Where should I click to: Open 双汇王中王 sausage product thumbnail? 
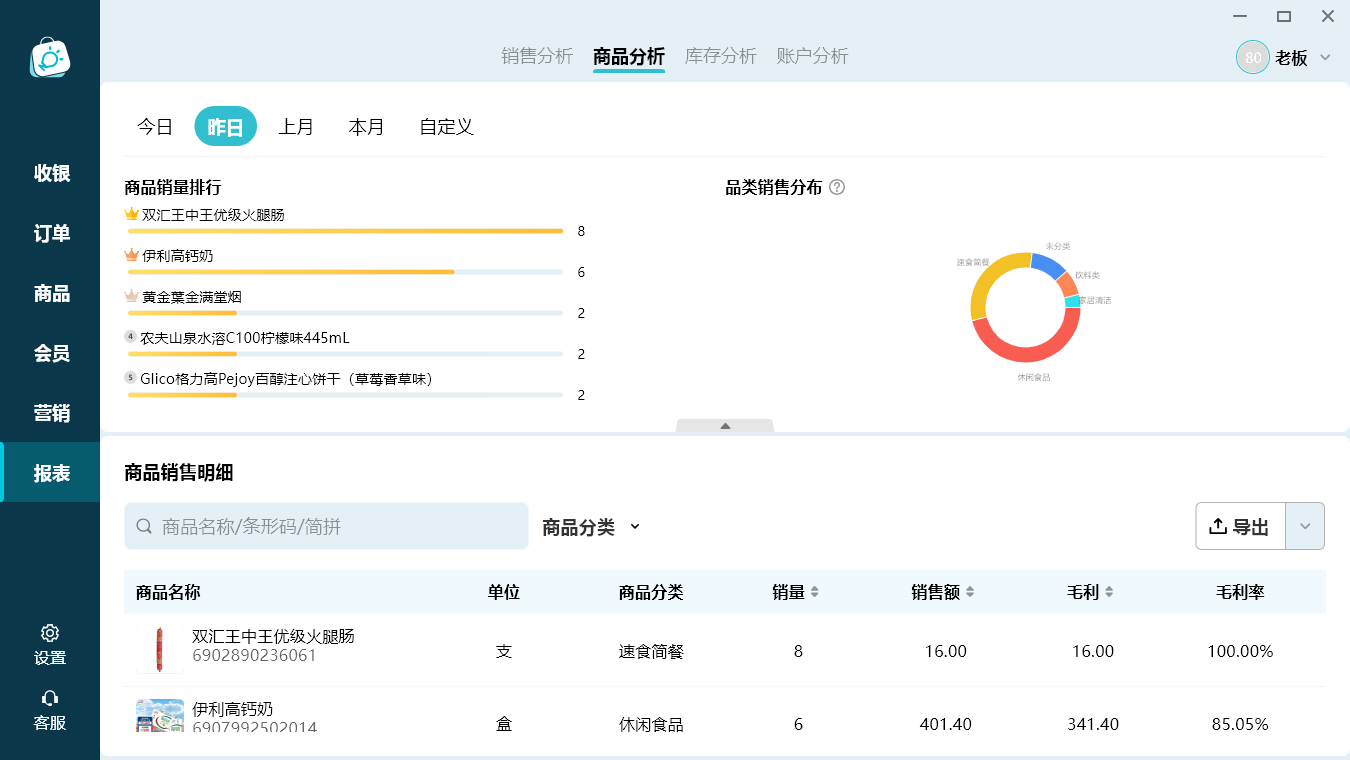click(159, 650)
